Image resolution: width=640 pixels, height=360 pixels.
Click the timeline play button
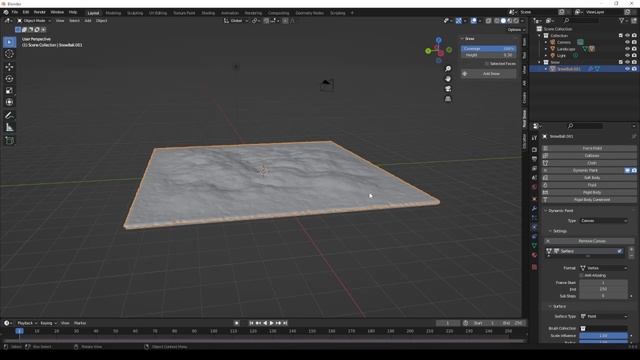pyautogui.click(x=272, y=323)
